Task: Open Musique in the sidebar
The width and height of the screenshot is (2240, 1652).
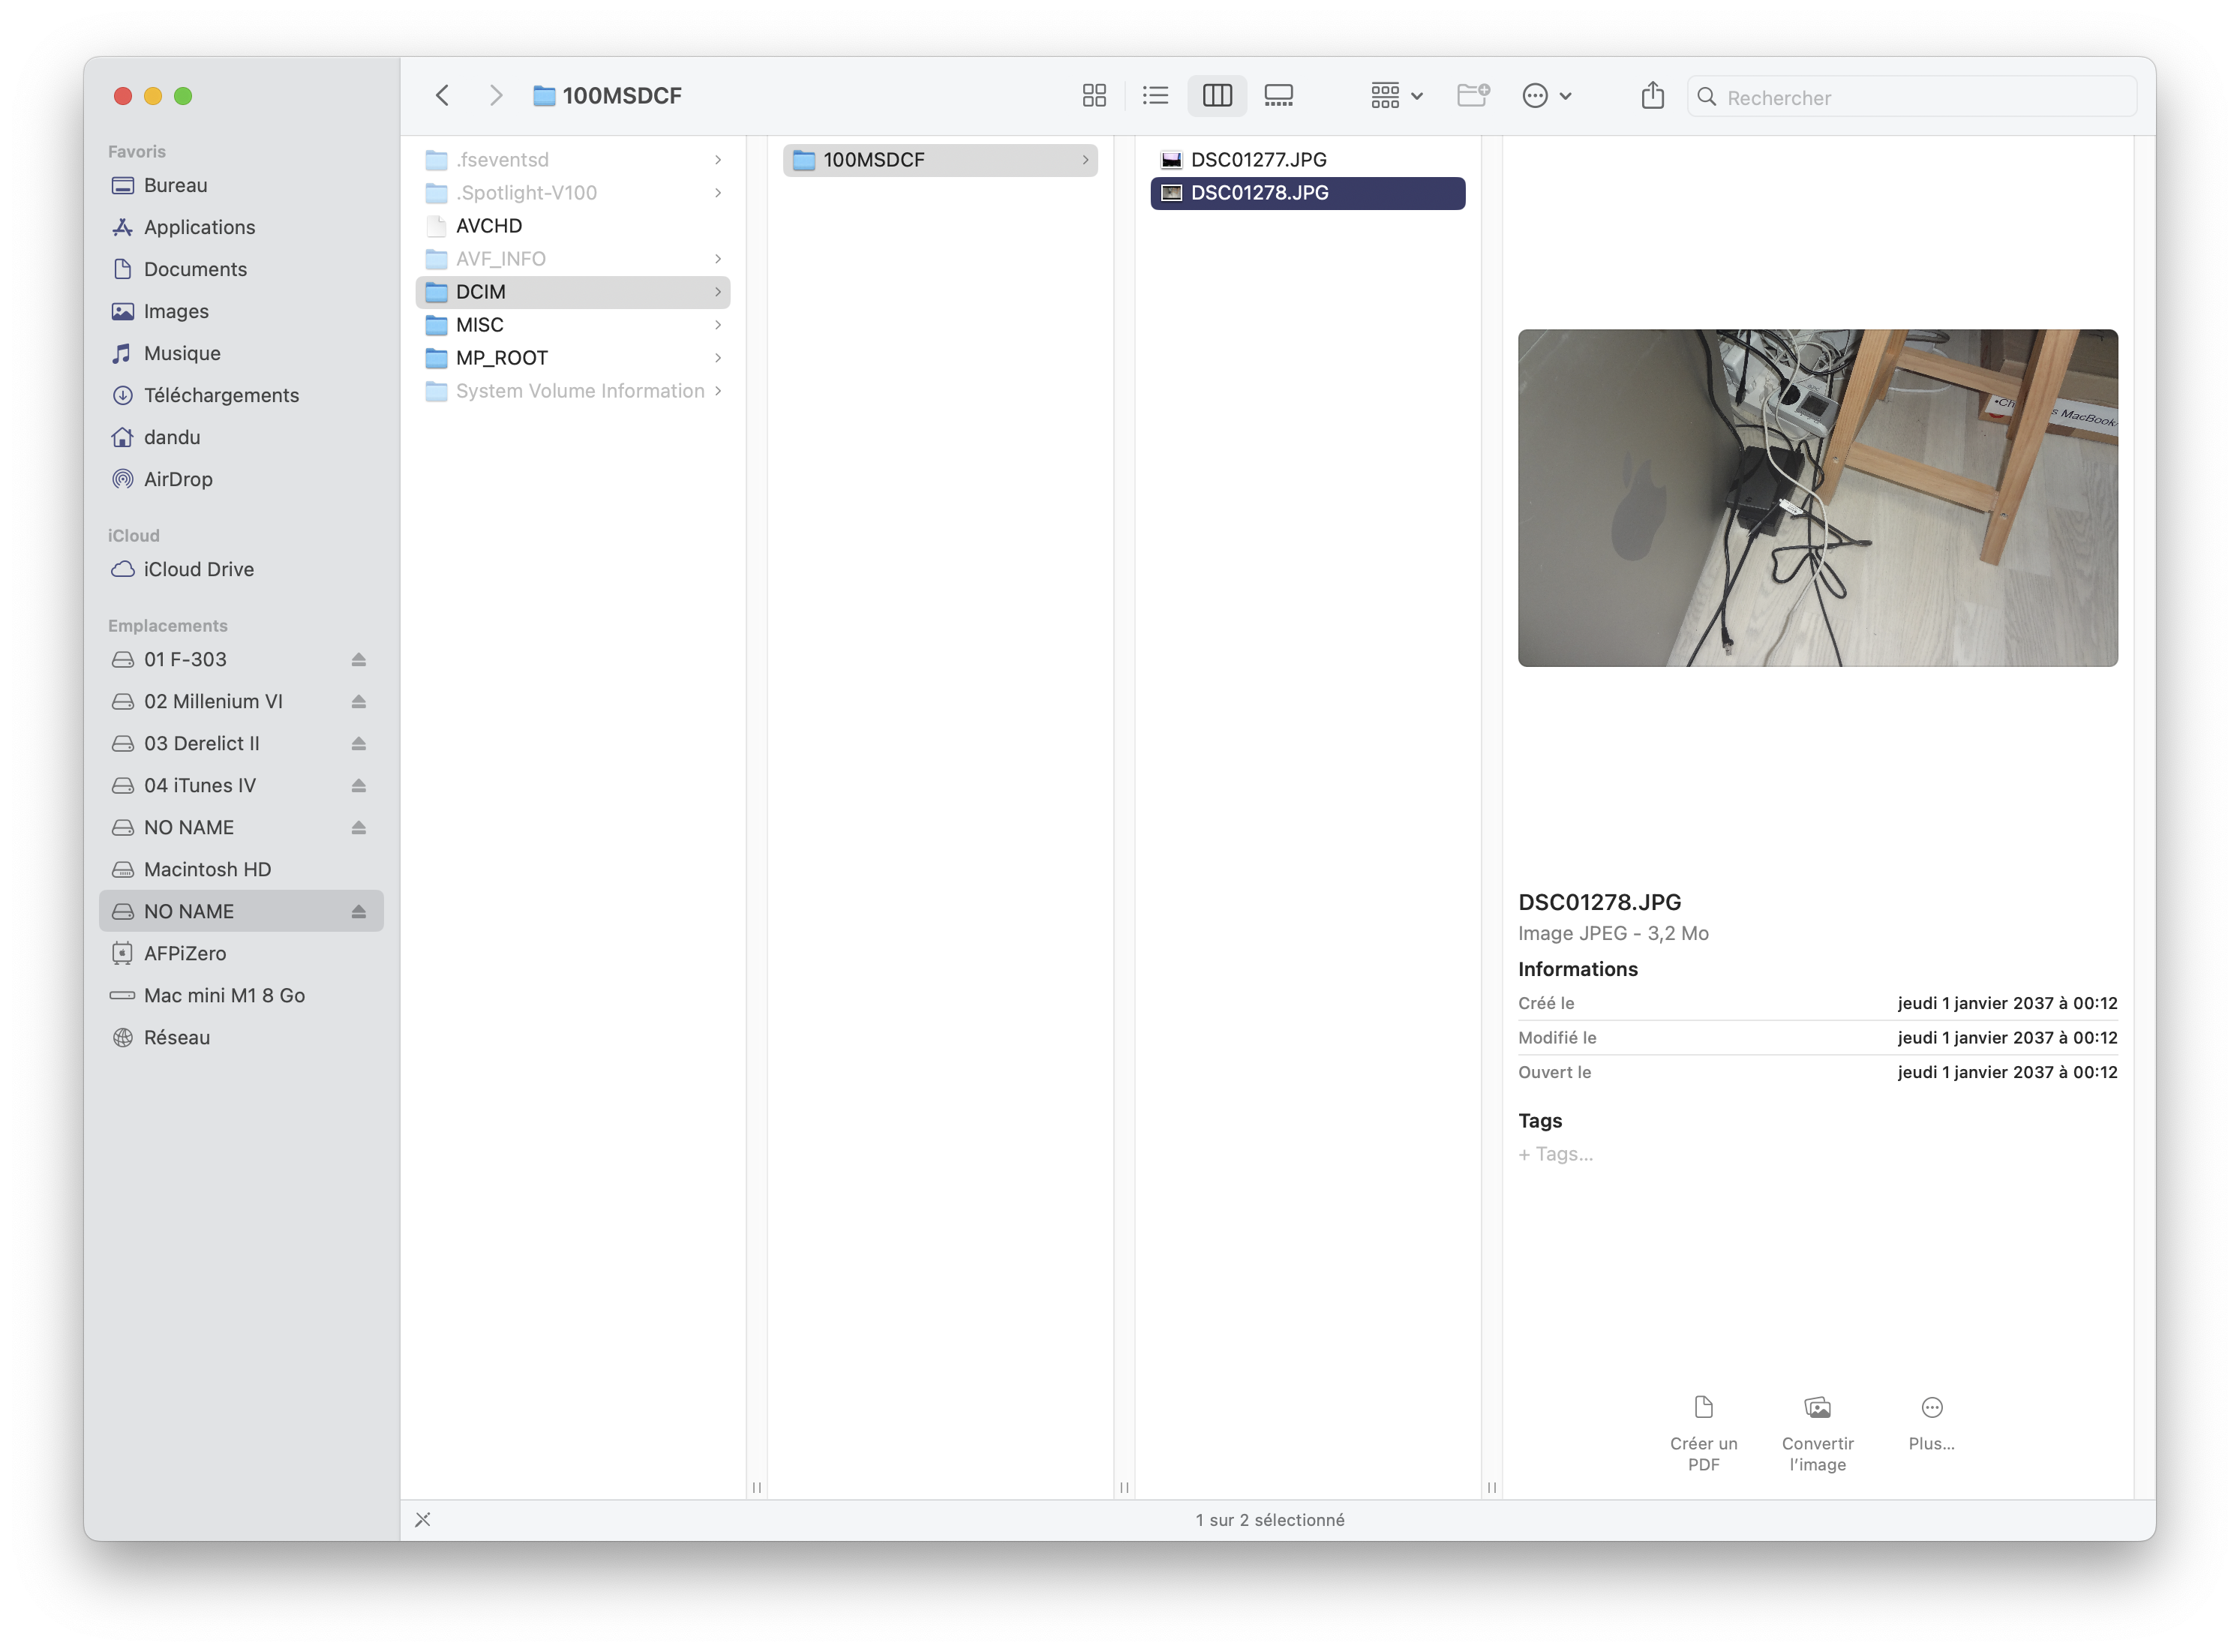Action: pos(241,353)
